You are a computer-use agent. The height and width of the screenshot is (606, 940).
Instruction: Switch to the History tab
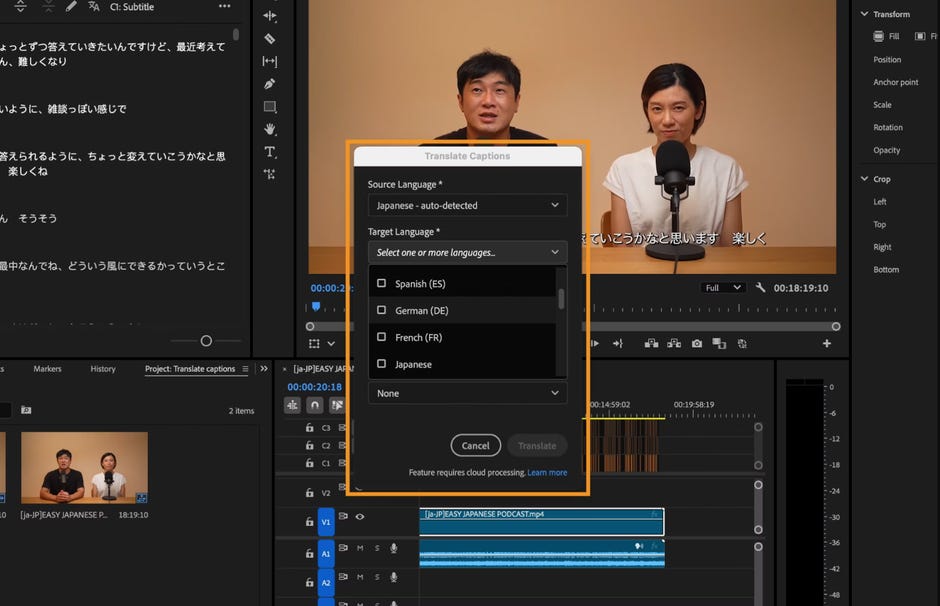coord(103,368)
